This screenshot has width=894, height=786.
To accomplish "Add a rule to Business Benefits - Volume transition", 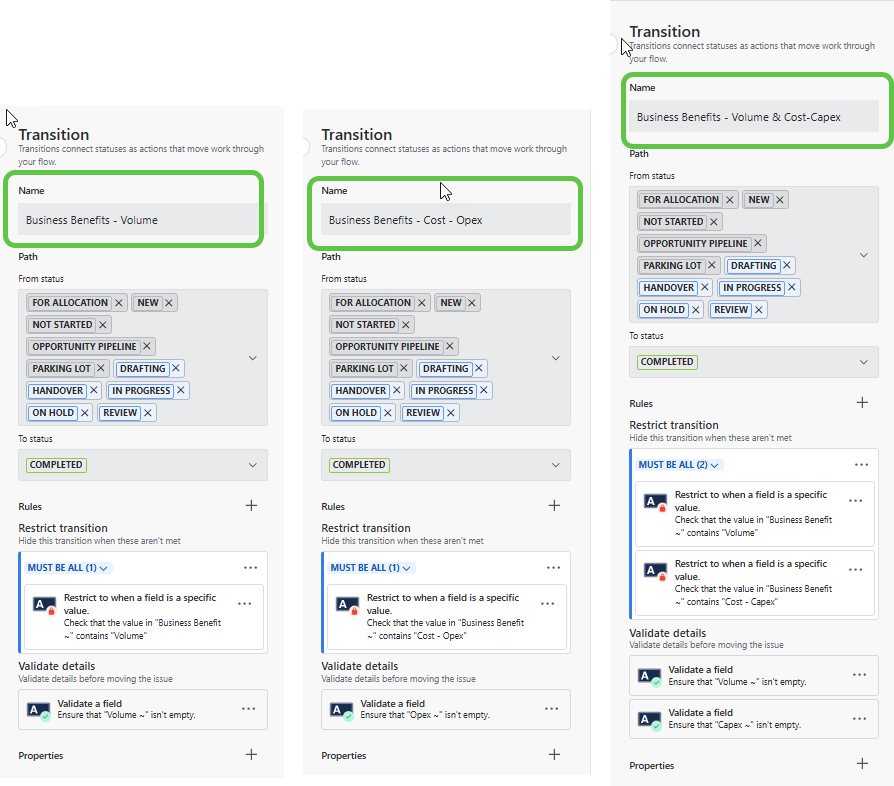I will coord(251,506).
